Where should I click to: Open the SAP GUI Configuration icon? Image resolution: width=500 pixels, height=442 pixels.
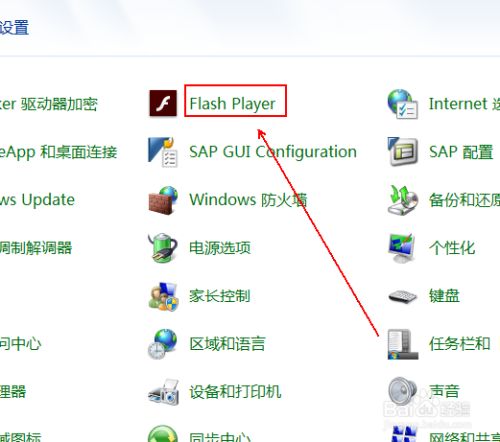click(x=163, y=152)
